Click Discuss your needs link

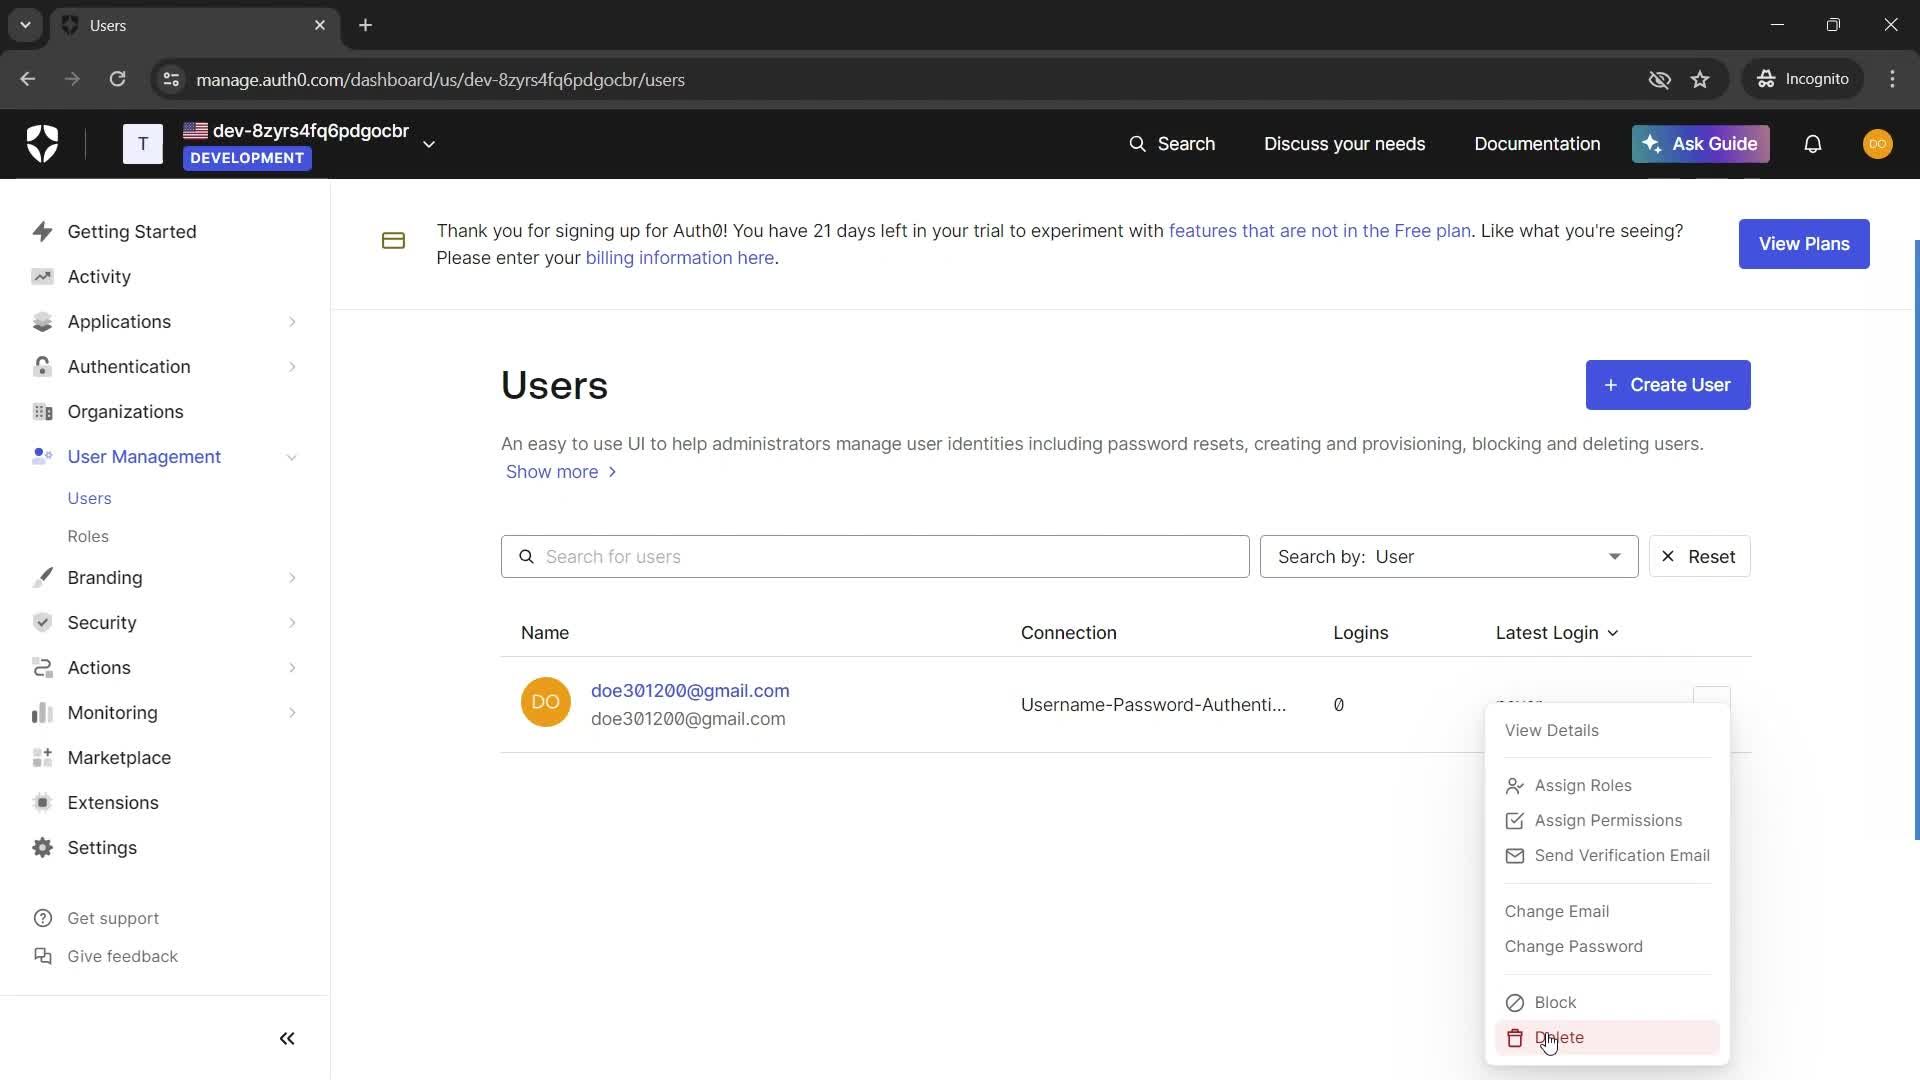click(x=1344, y=144)
